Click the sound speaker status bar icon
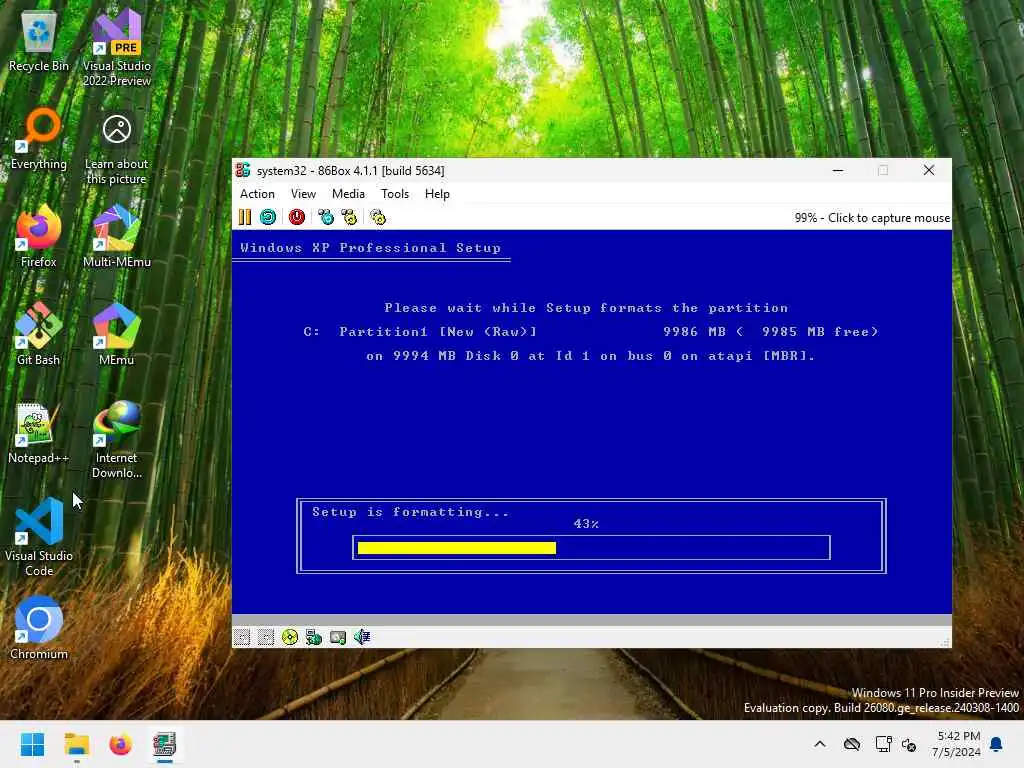The image size is (1024, 768). [362, 637]
